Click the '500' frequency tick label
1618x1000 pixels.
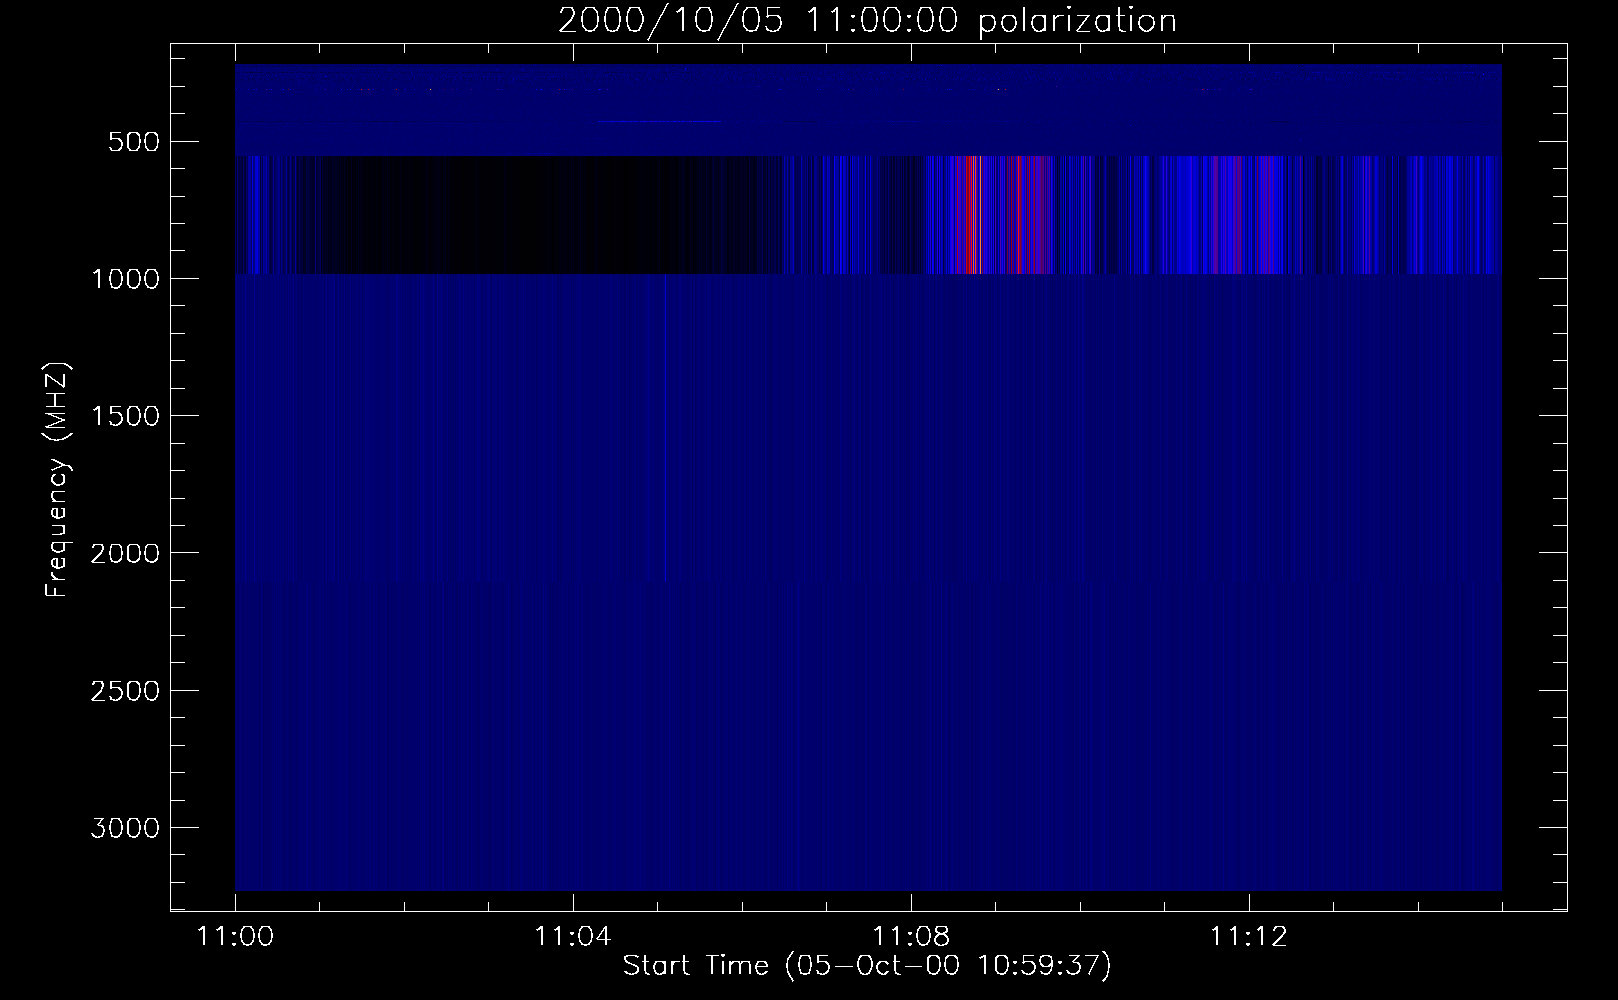133,142
